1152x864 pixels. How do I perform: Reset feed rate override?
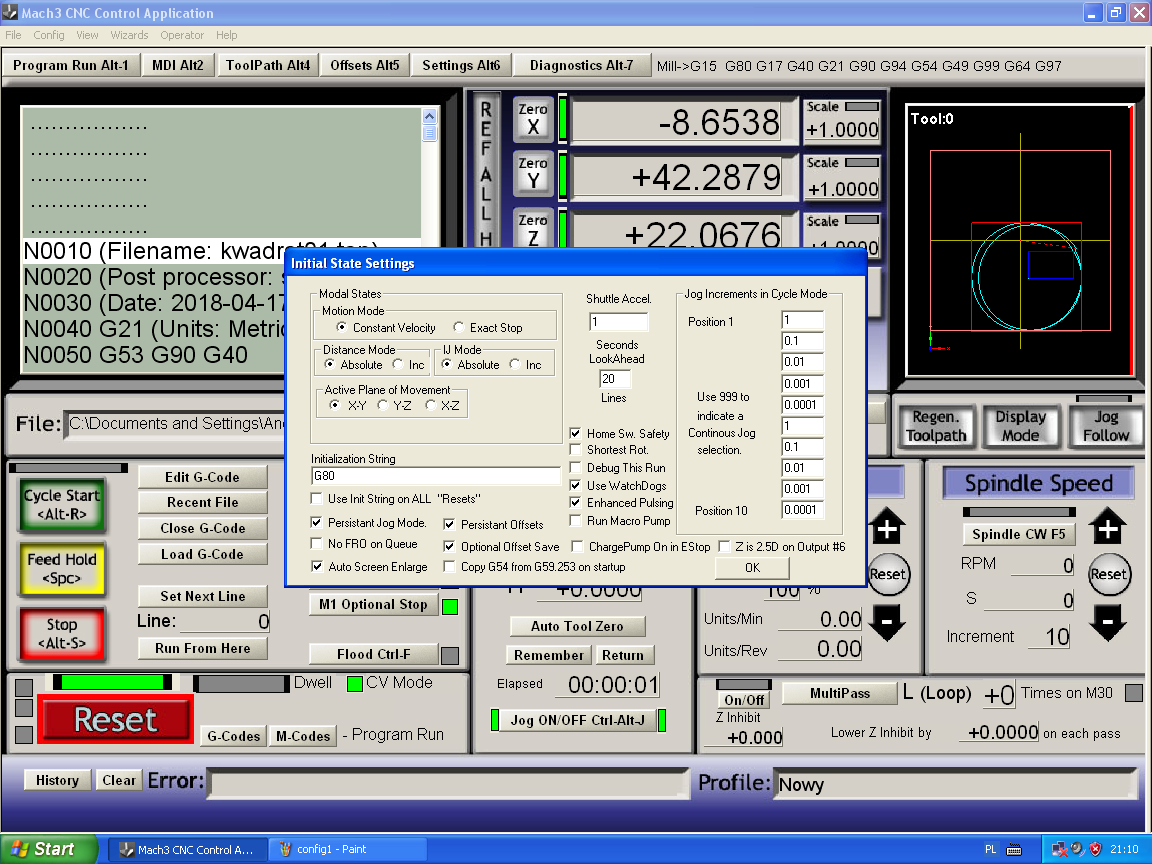pyautogui.click(x=888, y=575)
